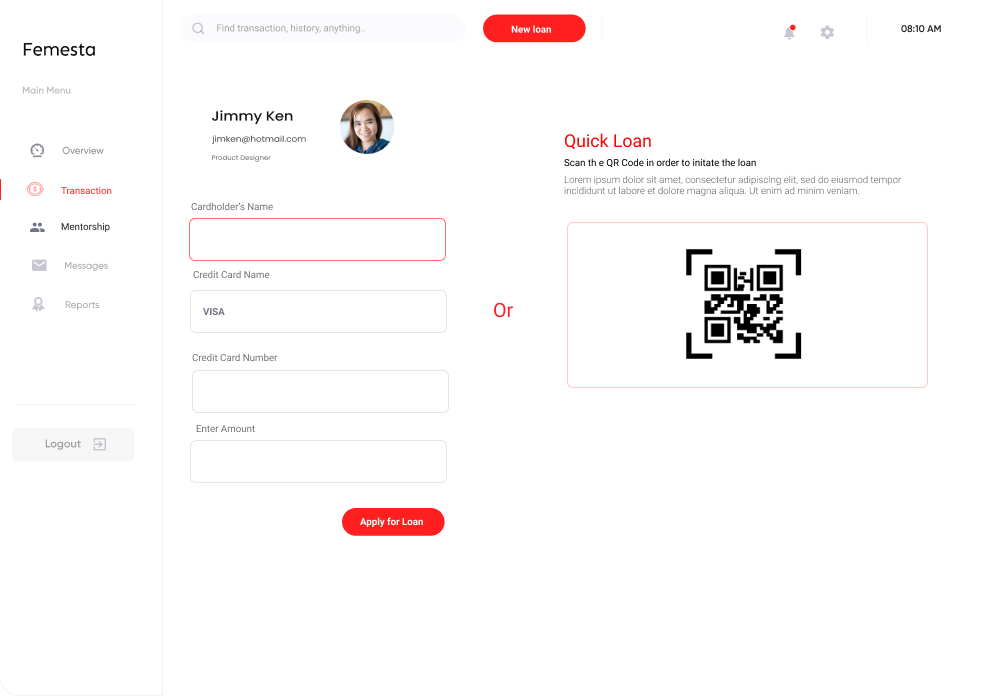
Task: Open the Reports section
Action: coord(82,305)
